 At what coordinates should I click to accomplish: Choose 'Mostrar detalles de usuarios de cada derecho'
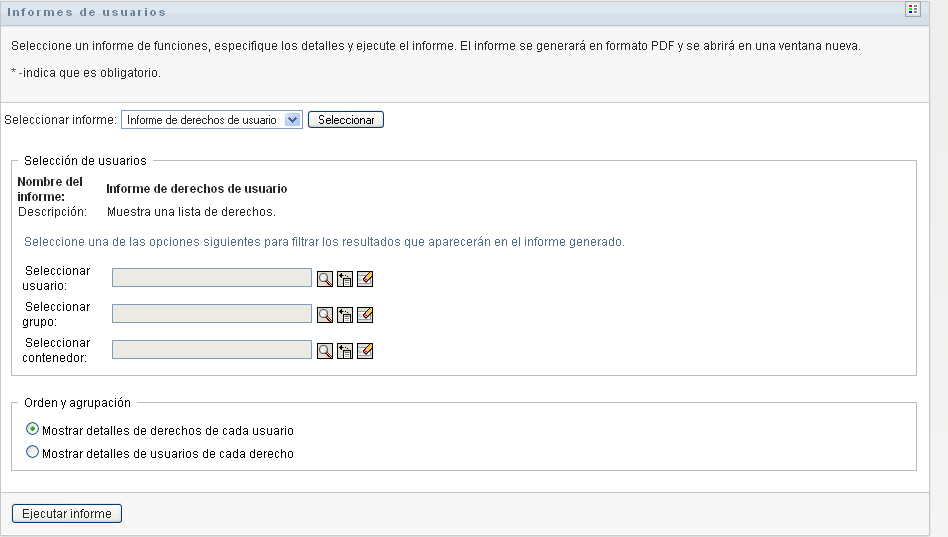click(x=33, y=453)
